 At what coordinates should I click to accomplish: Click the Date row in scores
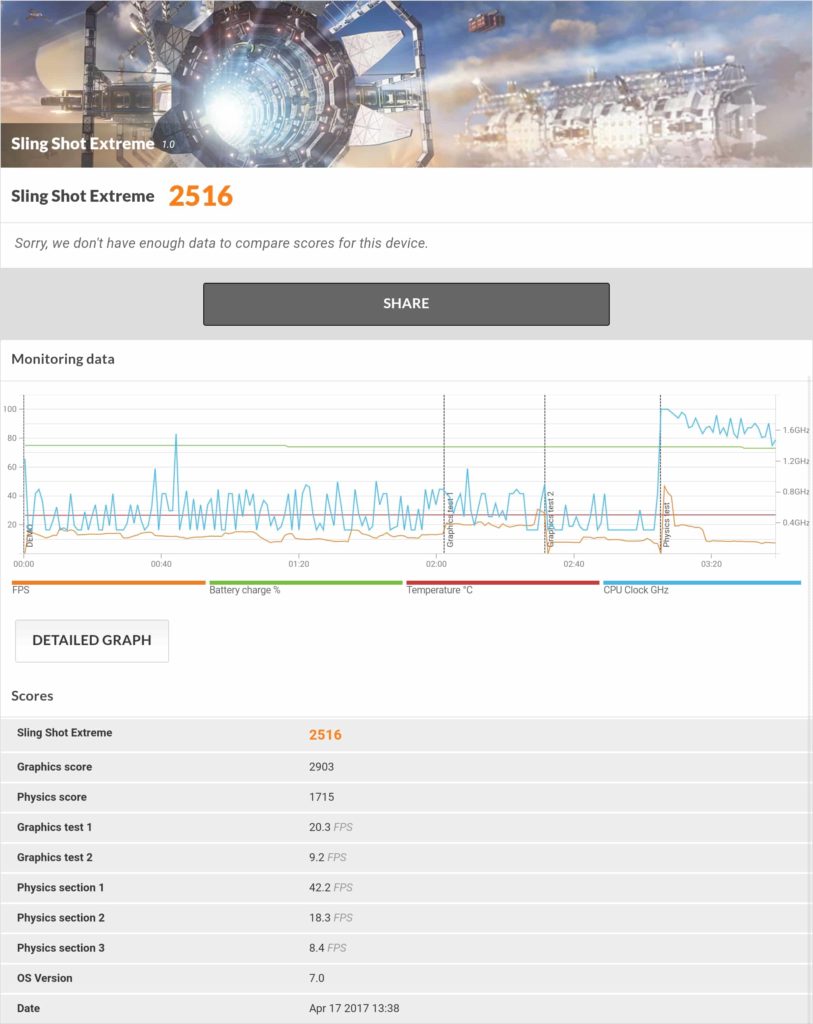pos(406,1008)
